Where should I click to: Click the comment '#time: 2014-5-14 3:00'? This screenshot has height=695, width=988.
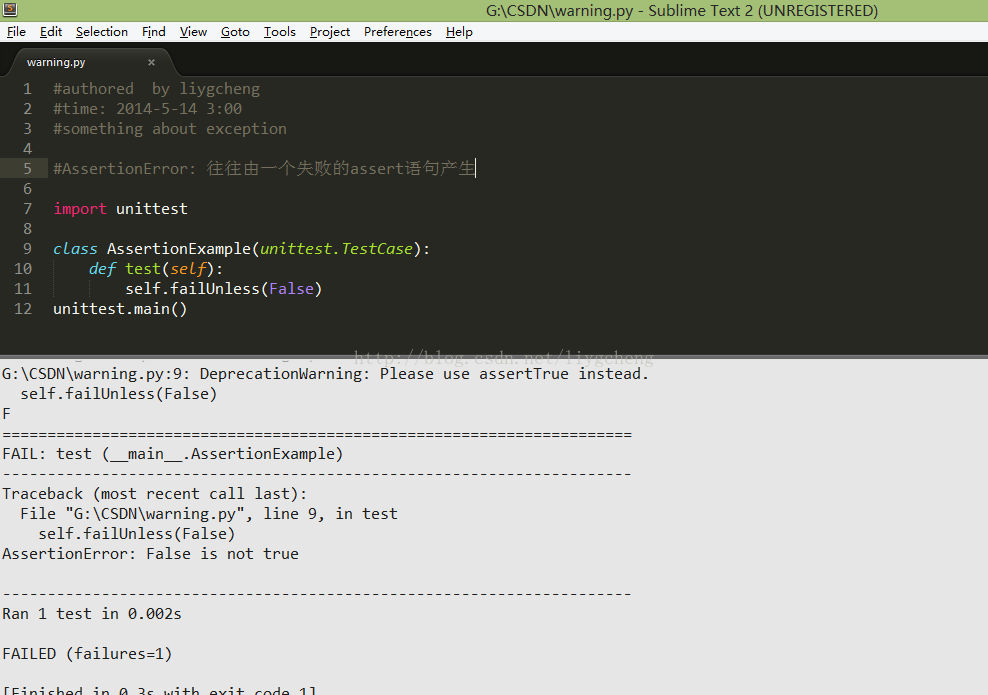coord(147,109)
